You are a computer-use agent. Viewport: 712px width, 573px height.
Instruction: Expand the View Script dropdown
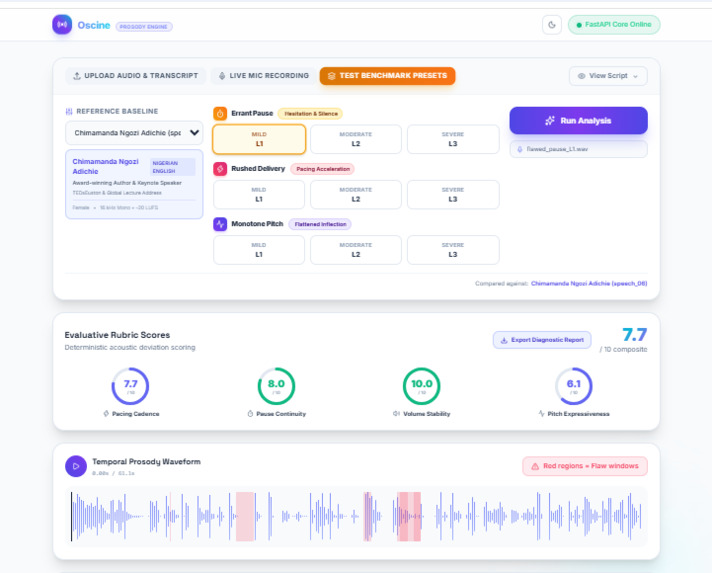click(x=608, y=76)
